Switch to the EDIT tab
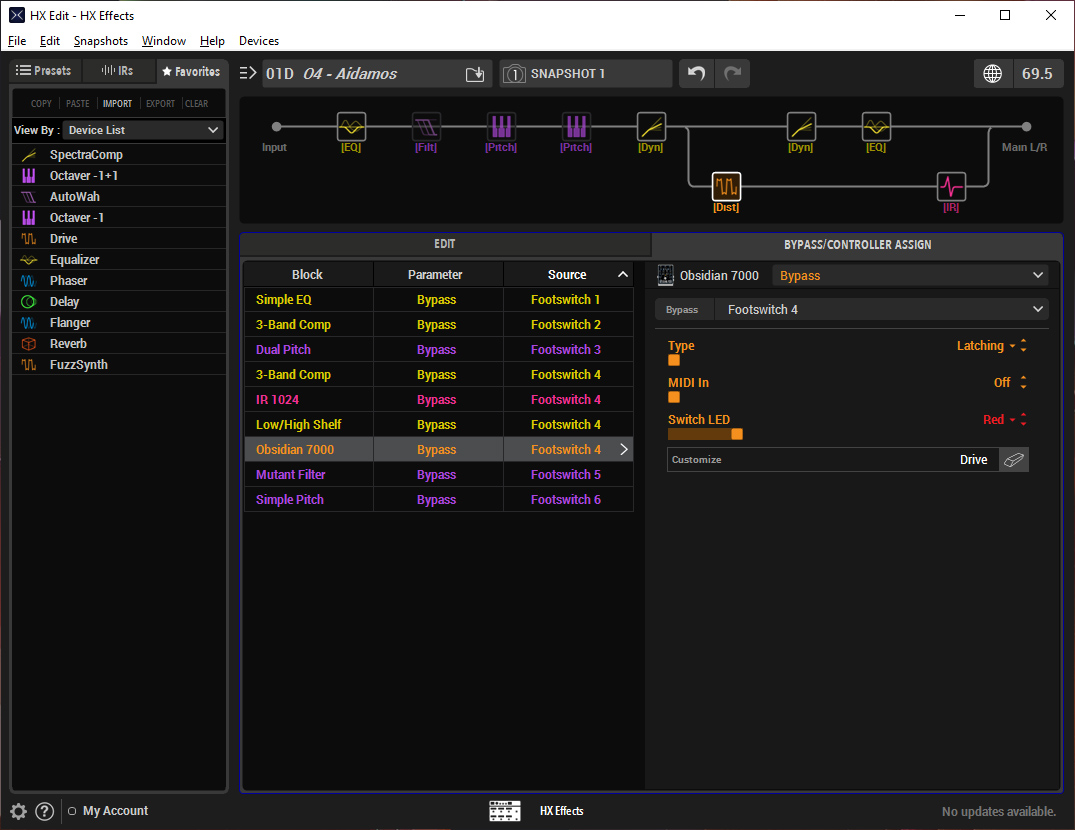 tap(445, 244)
